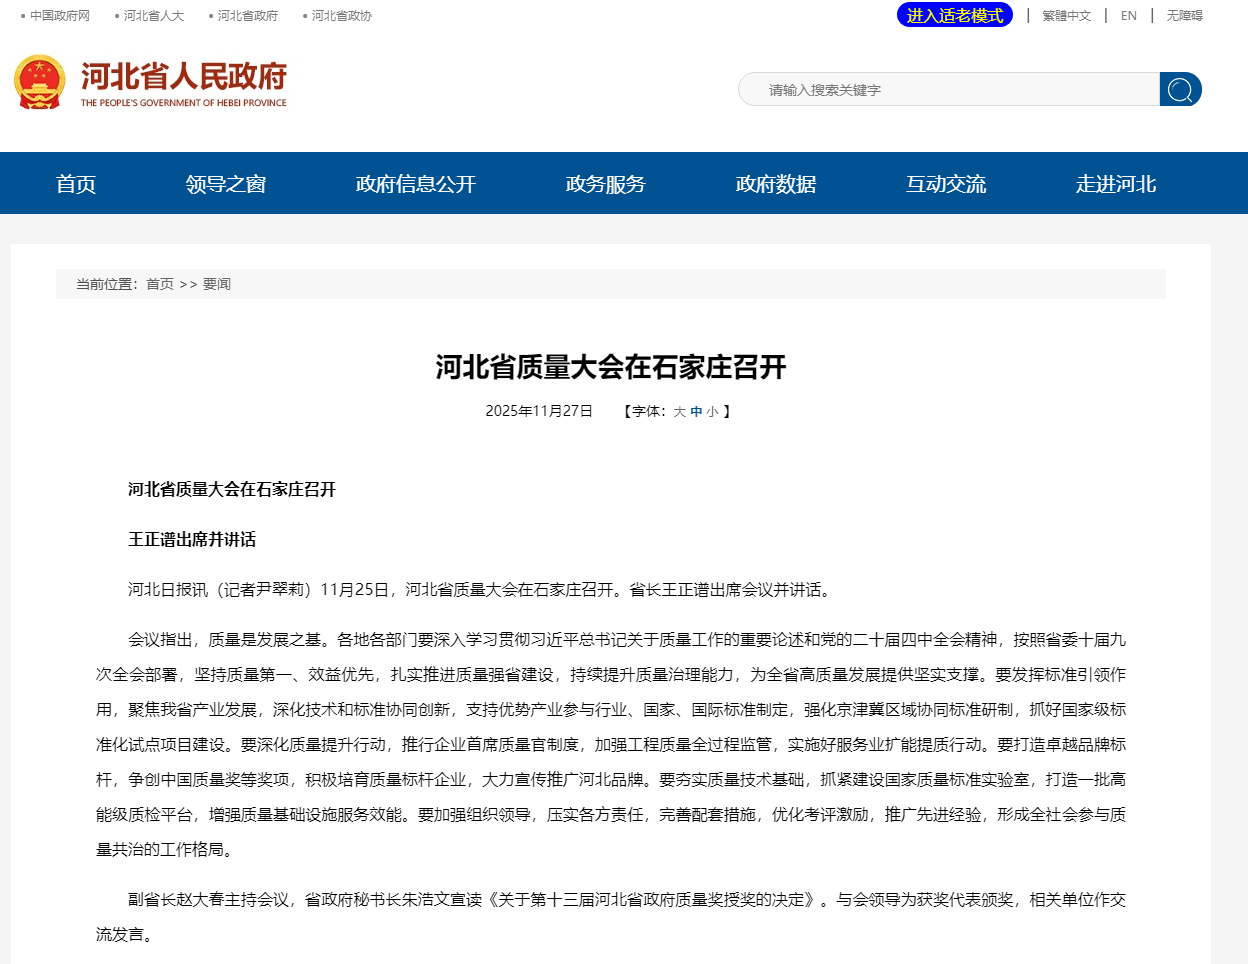Click into the search keyword field
1248x964 pixels.
click(950, 90)
